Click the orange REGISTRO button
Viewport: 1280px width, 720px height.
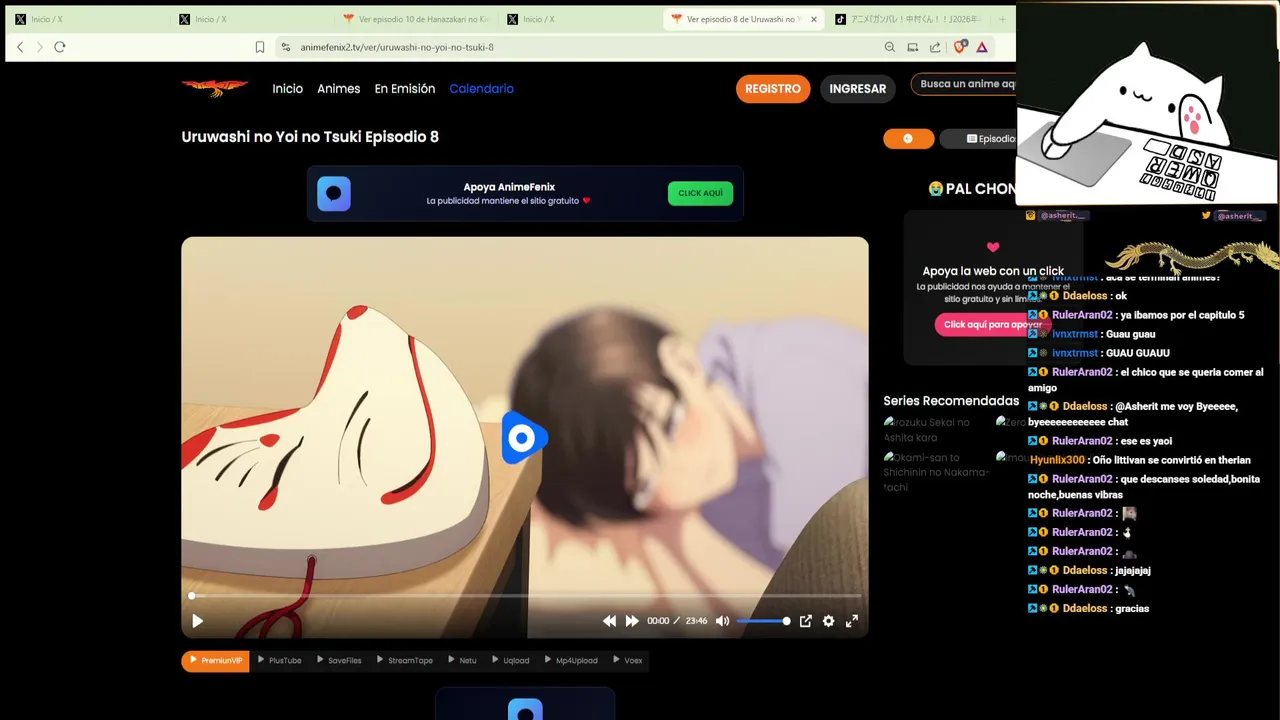coord(773,89)
